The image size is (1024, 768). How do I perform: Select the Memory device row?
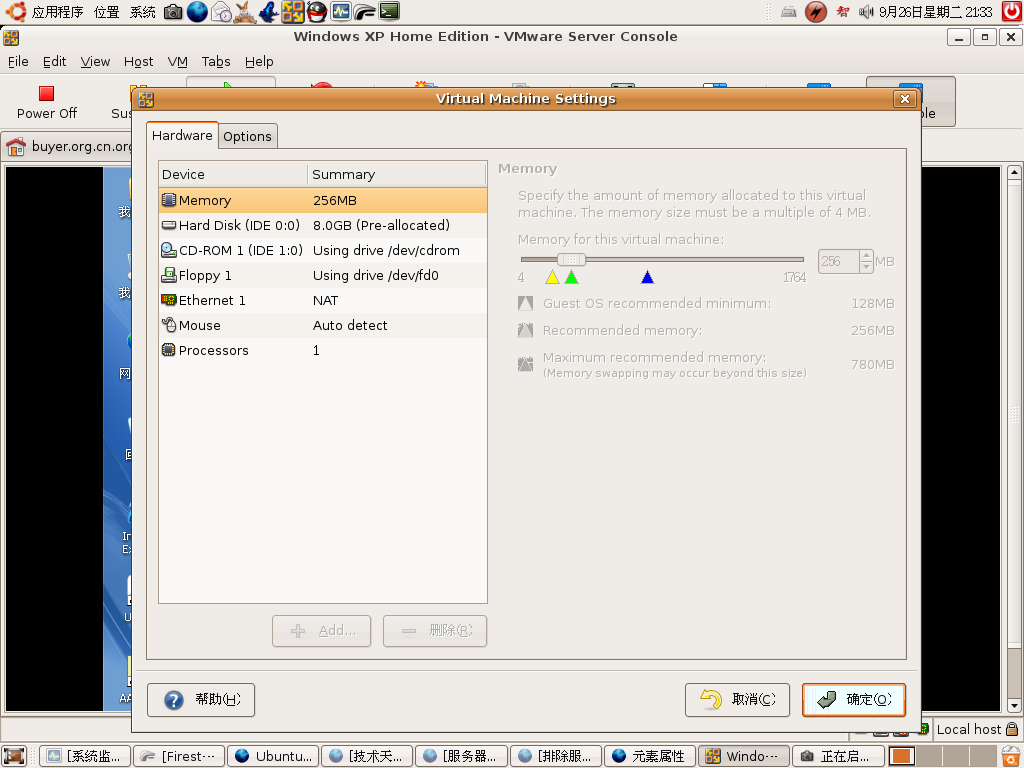point(323,200)
